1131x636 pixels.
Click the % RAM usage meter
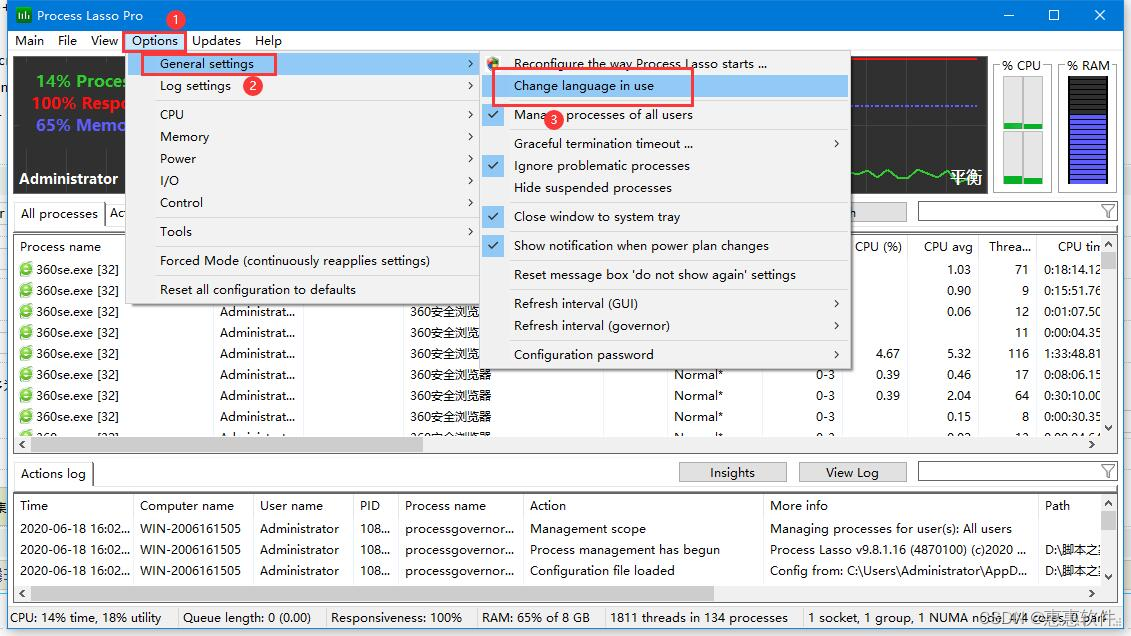pyautogui.click(x=1088, y=130)
